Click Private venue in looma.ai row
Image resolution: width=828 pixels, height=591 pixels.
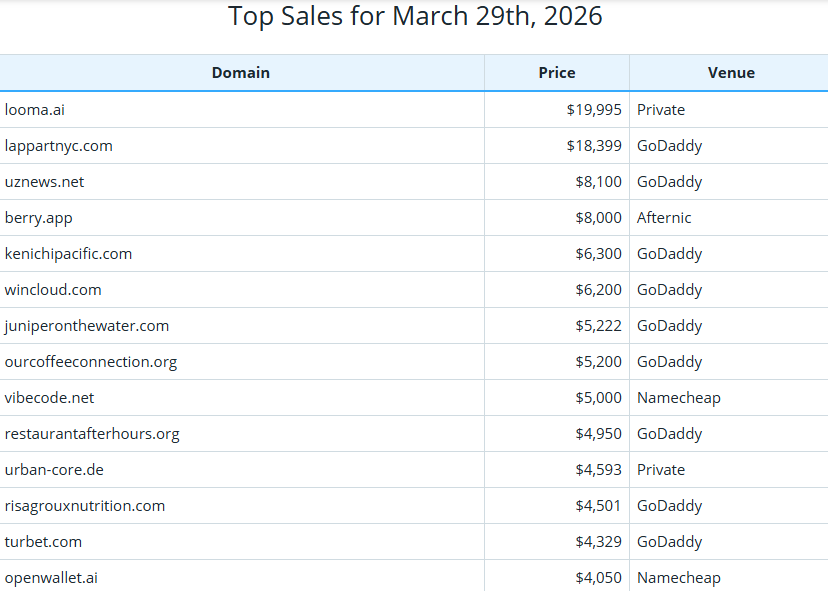(x=661, y=110)
